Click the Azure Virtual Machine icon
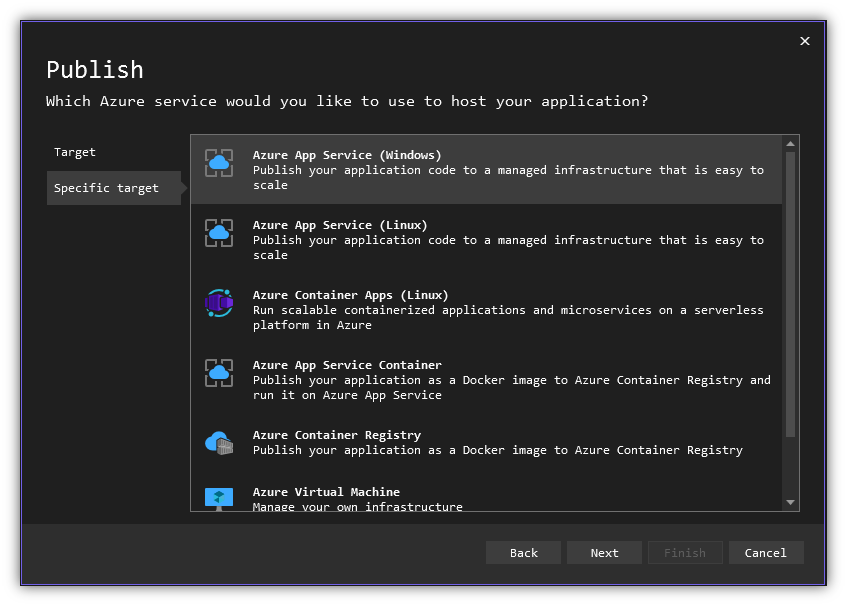The height and width of the screenshot is (606, 847). [219, 499]
